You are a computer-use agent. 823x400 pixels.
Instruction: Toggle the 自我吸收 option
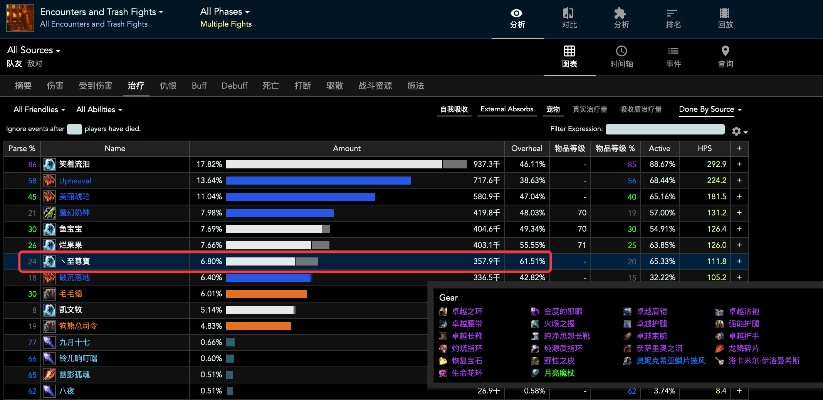[454, 109]
